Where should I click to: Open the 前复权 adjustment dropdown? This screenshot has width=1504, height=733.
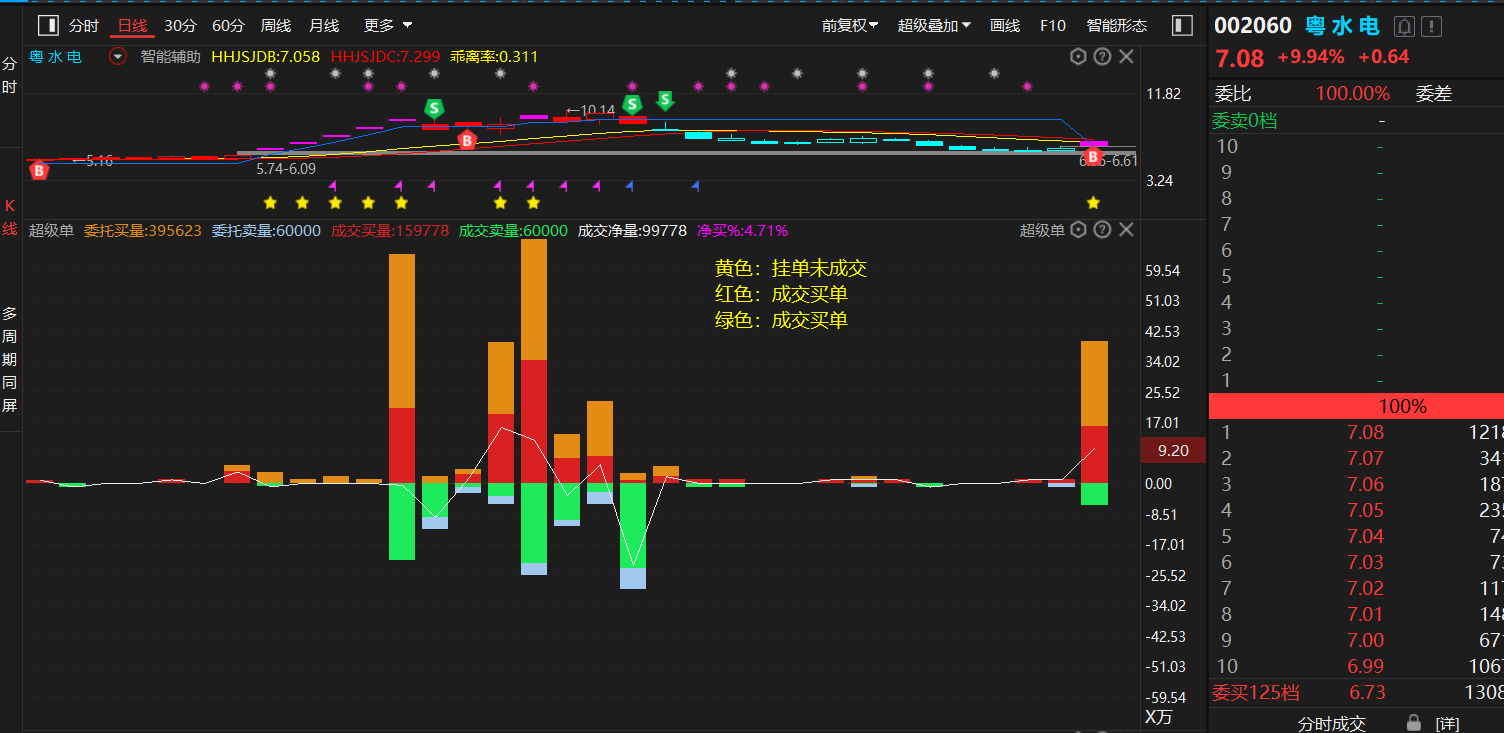(x=850, y=25)
